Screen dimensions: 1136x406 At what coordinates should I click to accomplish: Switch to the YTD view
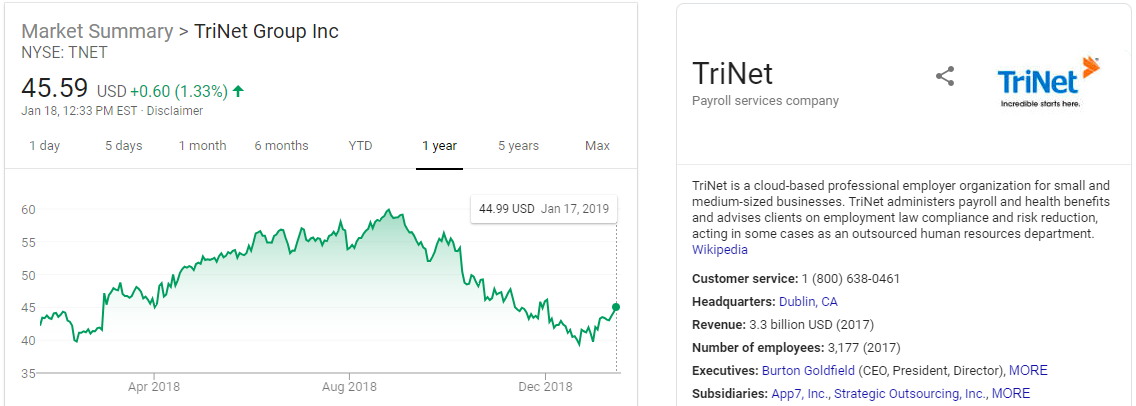tap(360, 146)
